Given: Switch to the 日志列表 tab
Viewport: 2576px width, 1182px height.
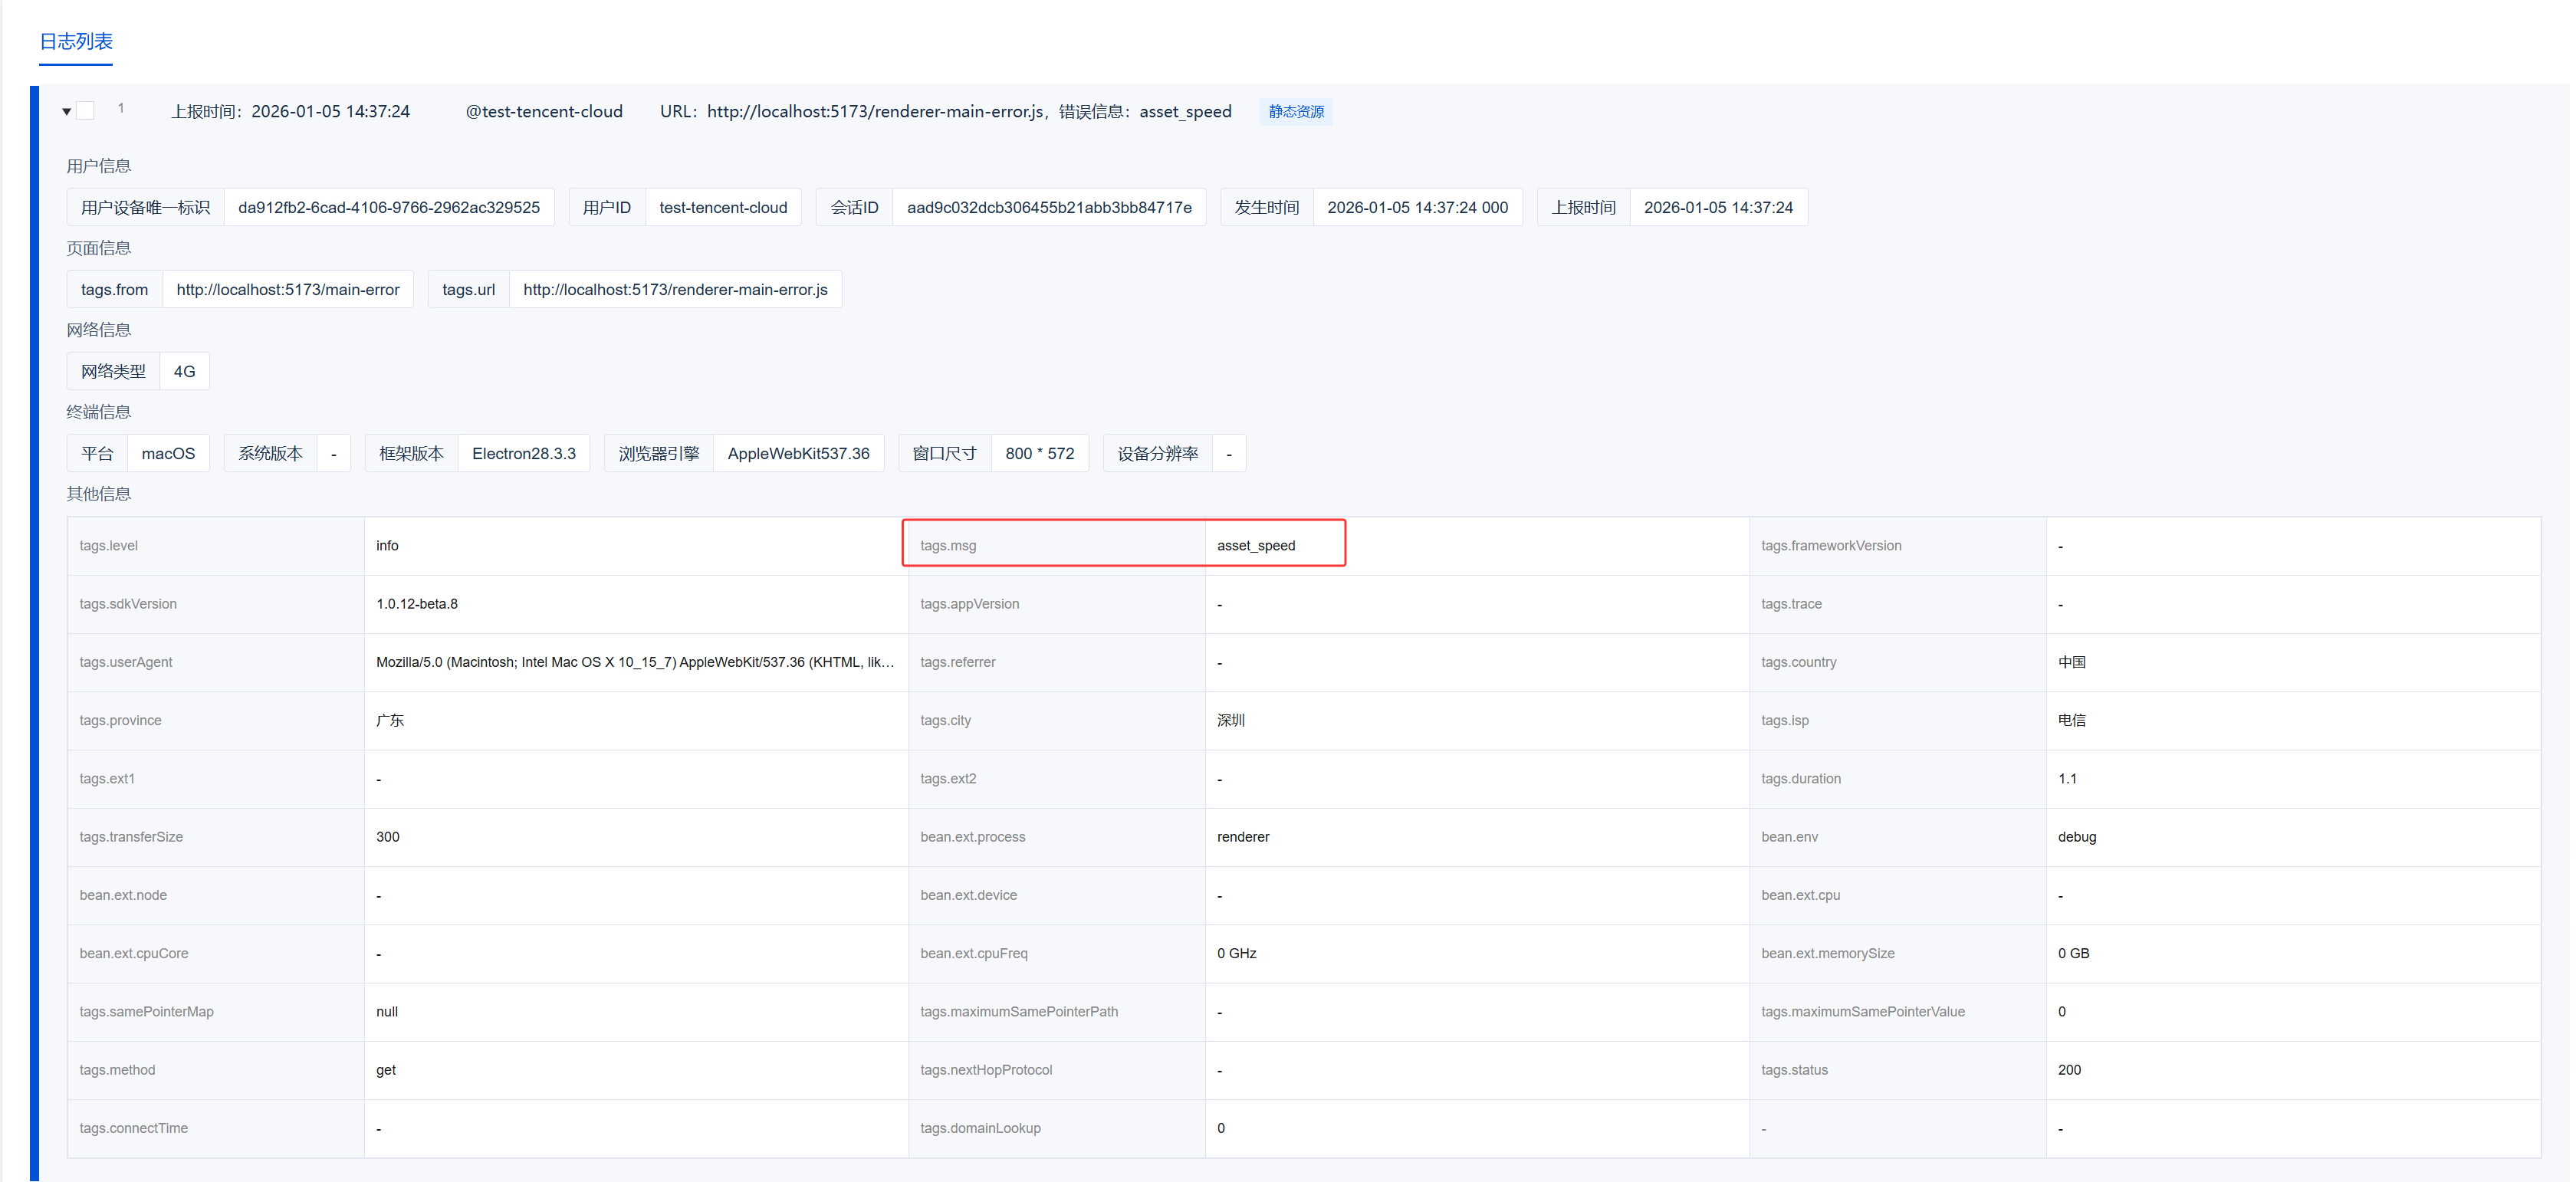Looking at the screenshot, I should point(76,42).
